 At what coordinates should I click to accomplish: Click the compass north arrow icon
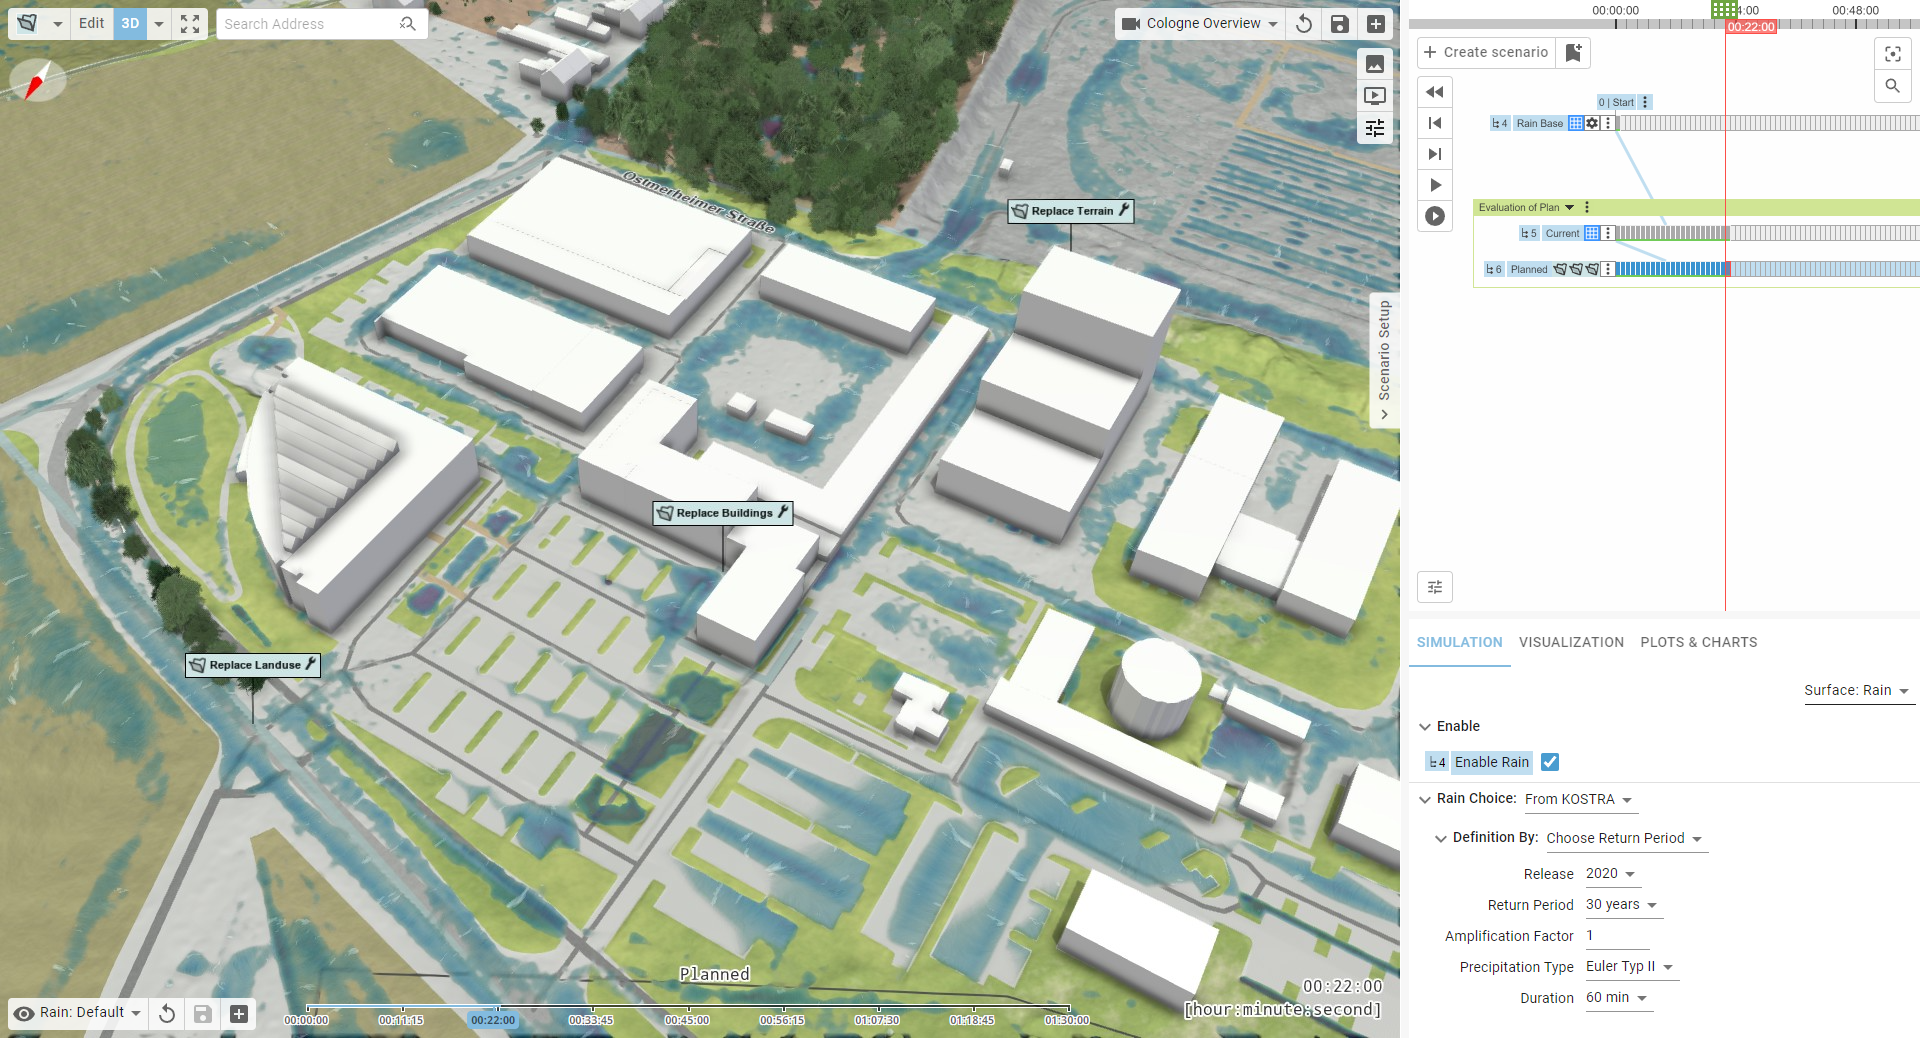click(37, 81)
